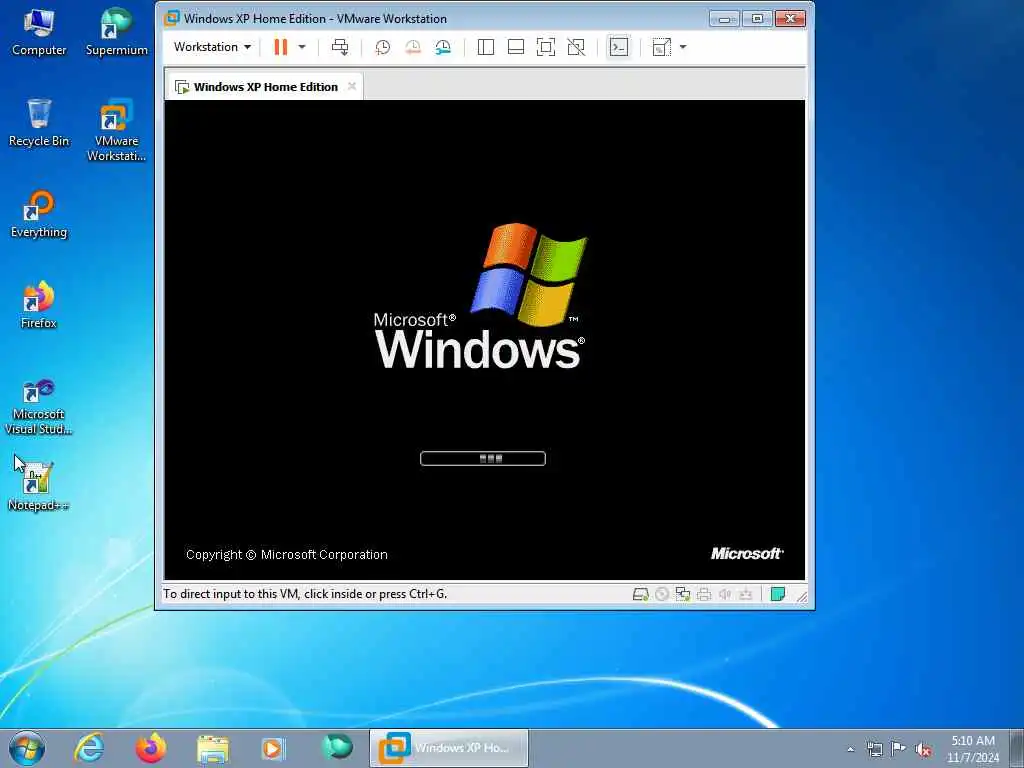Click inside the VM display screen
The image size is (1024, 768).
pos(485,340)
